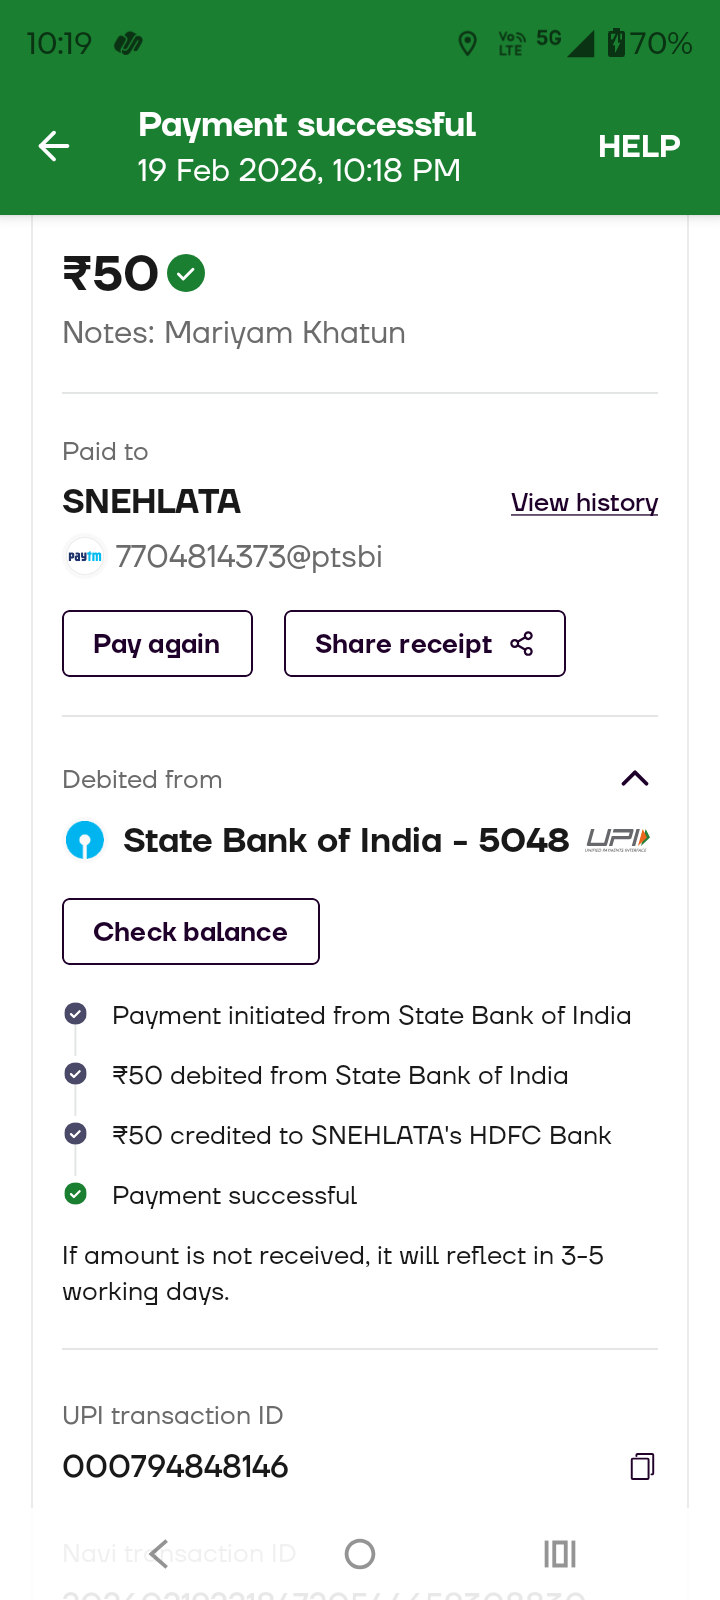Tap the ₹50 debited step checkmark
720x1600 pixels.
click(x=75, y=1074)
